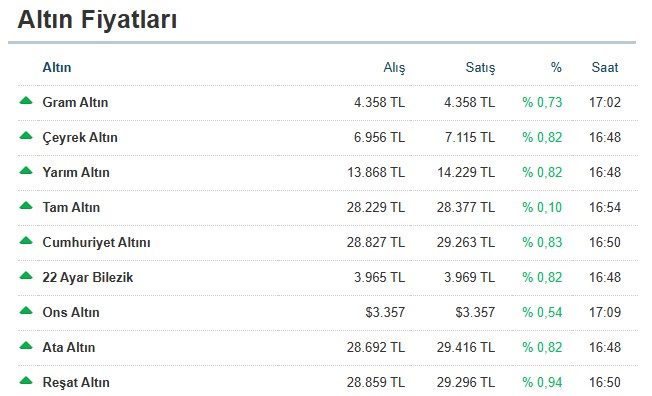This screenshot has height=396, width=652.
Task: Click the up arrow icon for Ons Altın
Action: [x=26, y=310]
